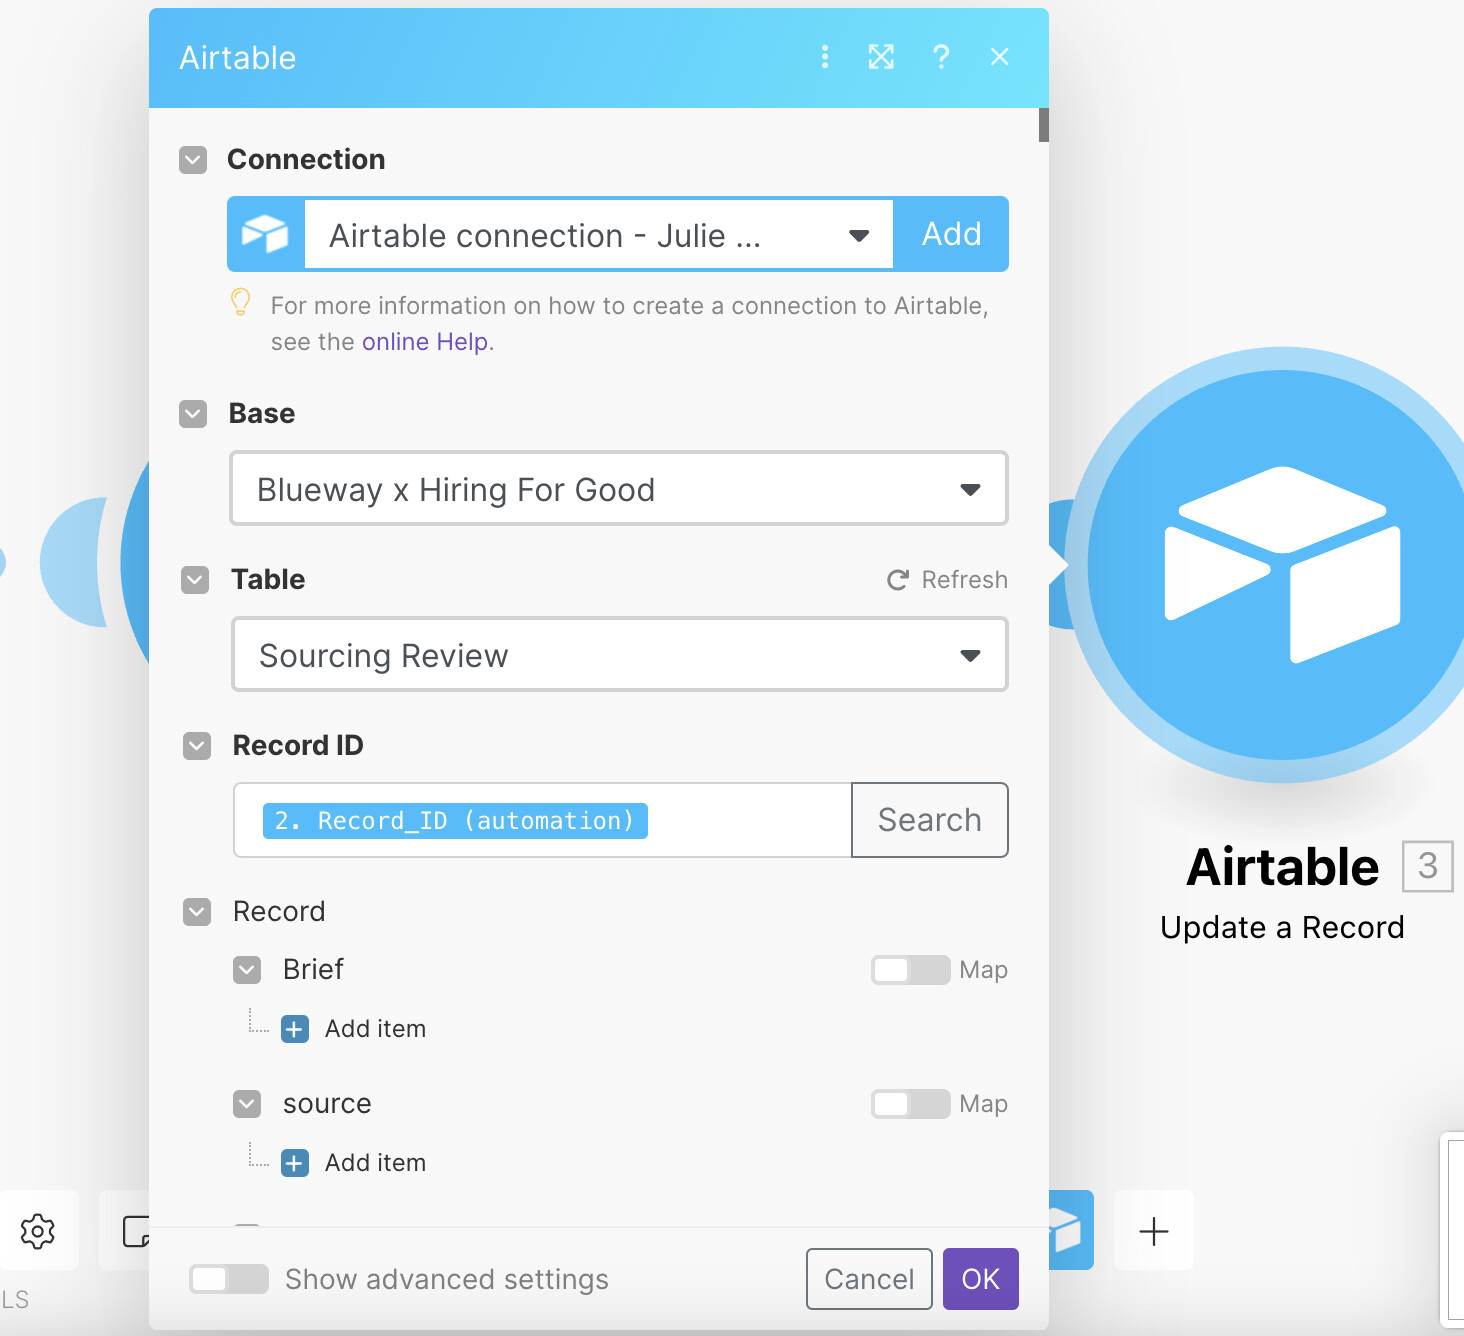The width and height of the screenshot is (1464, 1336).
Task: Click the blue Airtable icon in bottom toolbar
Action: (1070, 1230)
